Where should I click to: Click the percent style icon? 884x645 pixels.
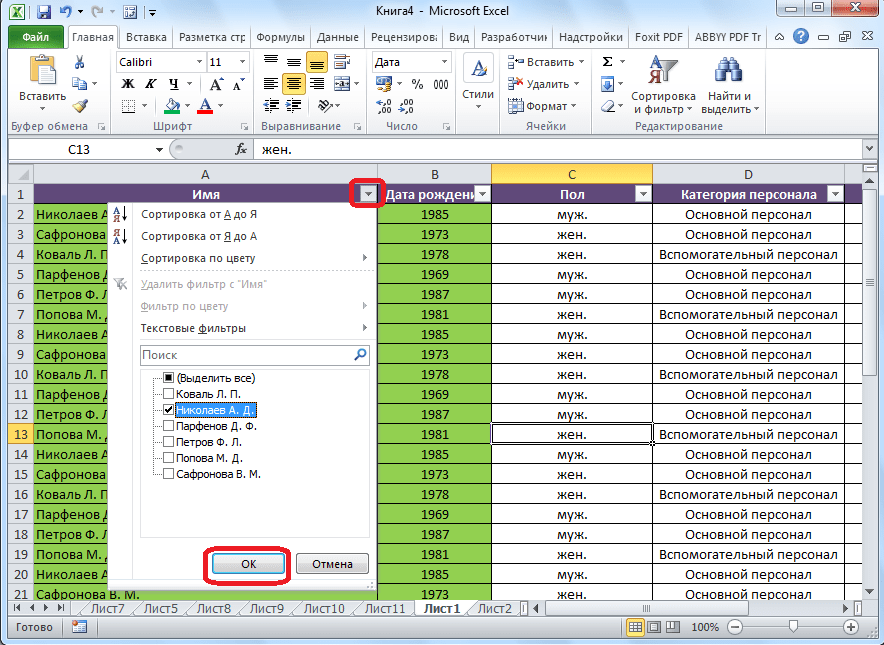click(415, 84)
